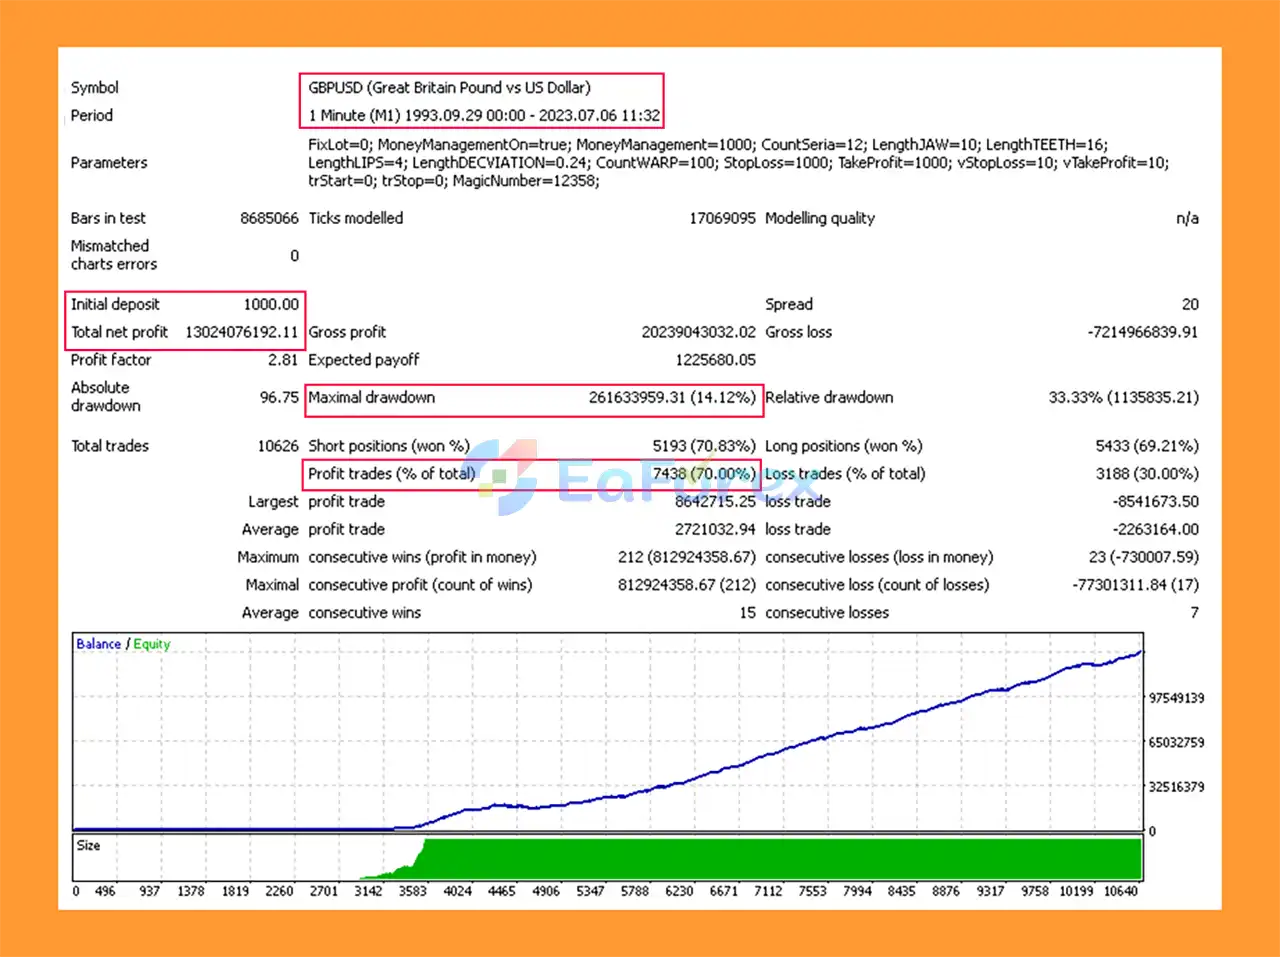1280x957 pixels.
Task: Click the Maximal drawdown value
Action: 671,398
